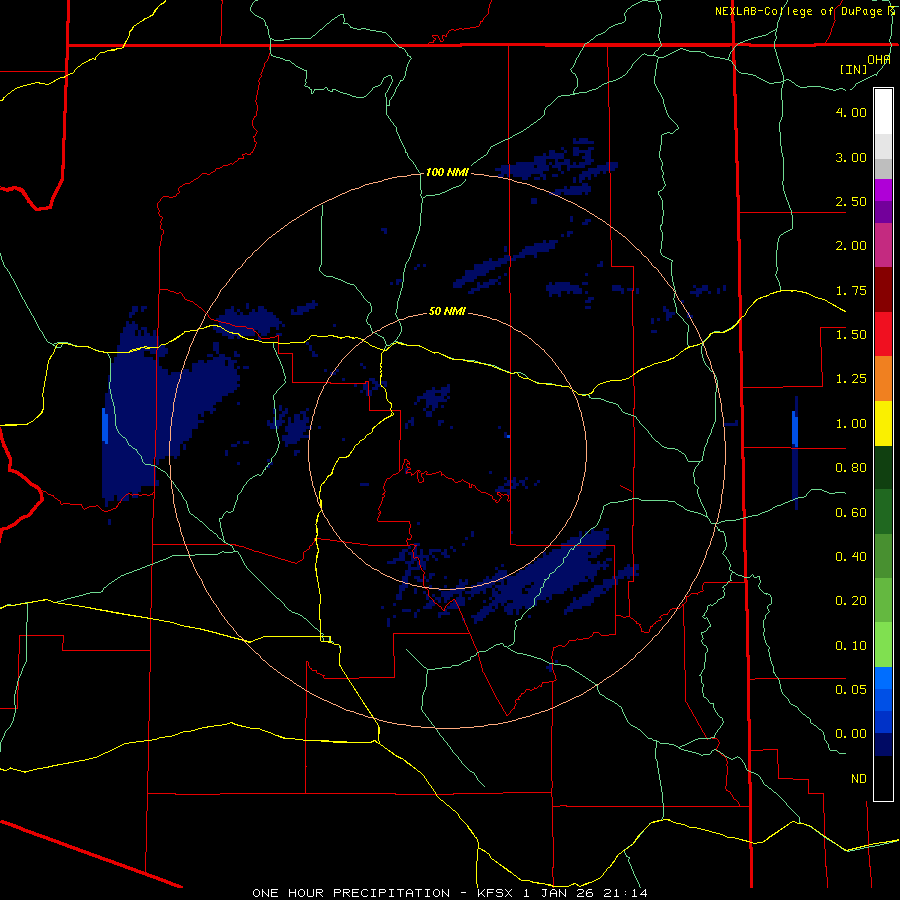
Task: Select the dark red 1.75 legend band
Action: [883, 290]
